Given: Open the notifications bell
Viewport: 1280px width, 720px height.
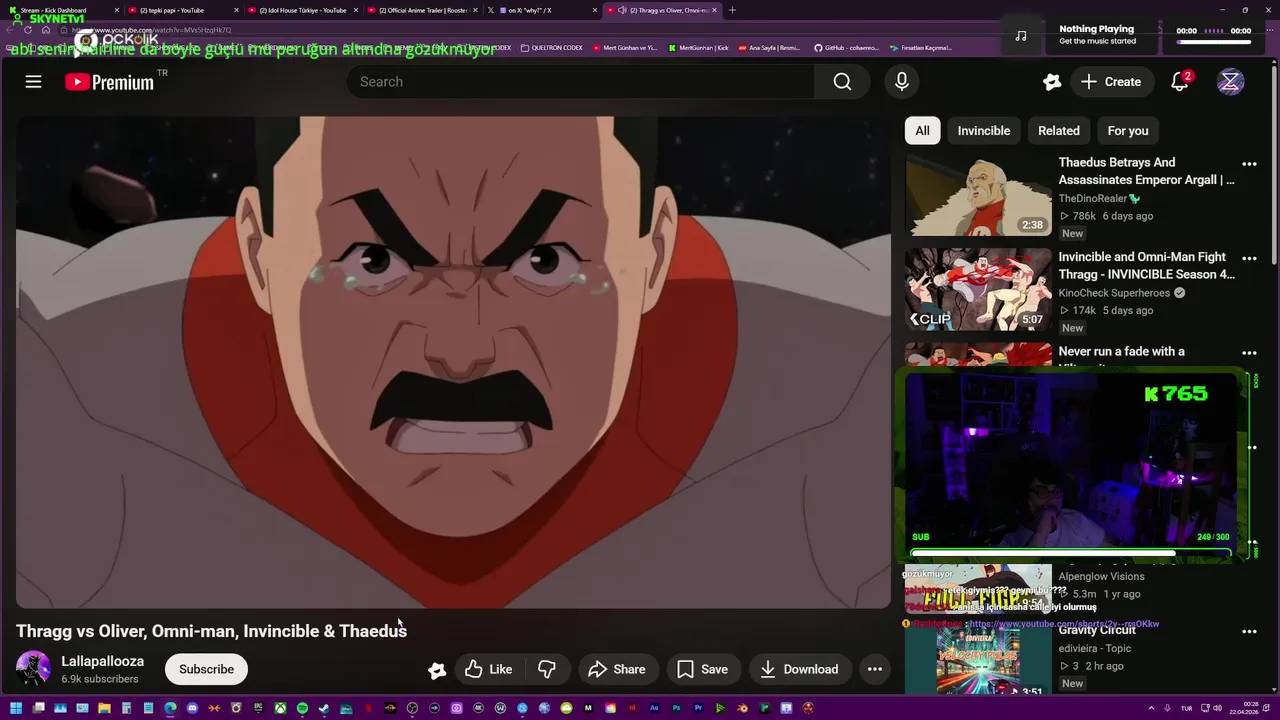Looking at the screenshot, I should pyautogui.click(x=1180, y=82).
